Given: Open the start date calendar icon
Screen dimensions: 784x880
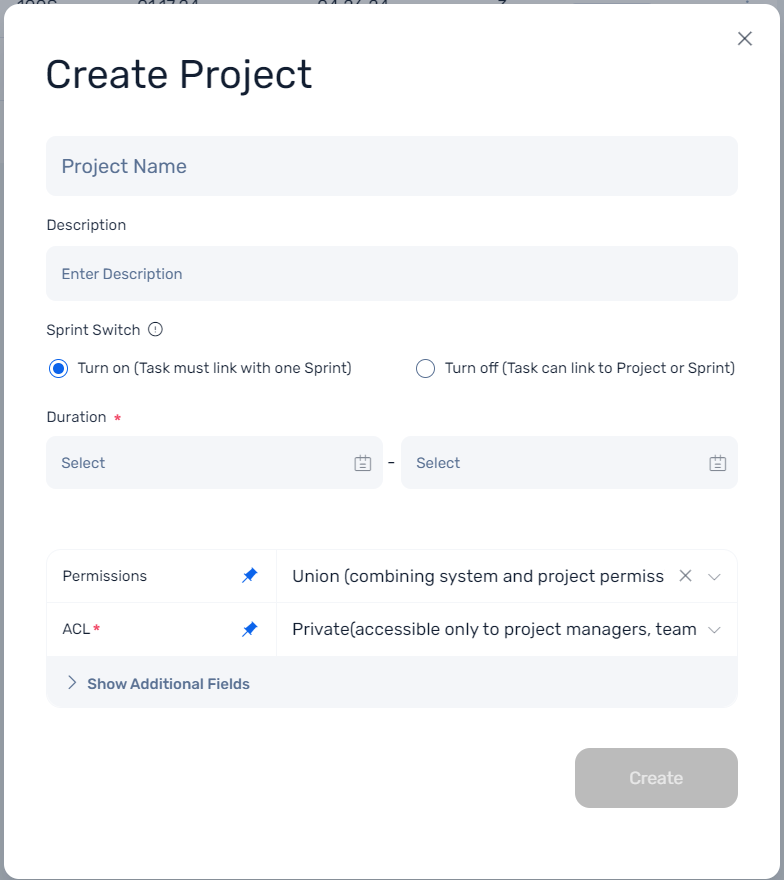Looking at the screenshot, I should tap(363, 463).
